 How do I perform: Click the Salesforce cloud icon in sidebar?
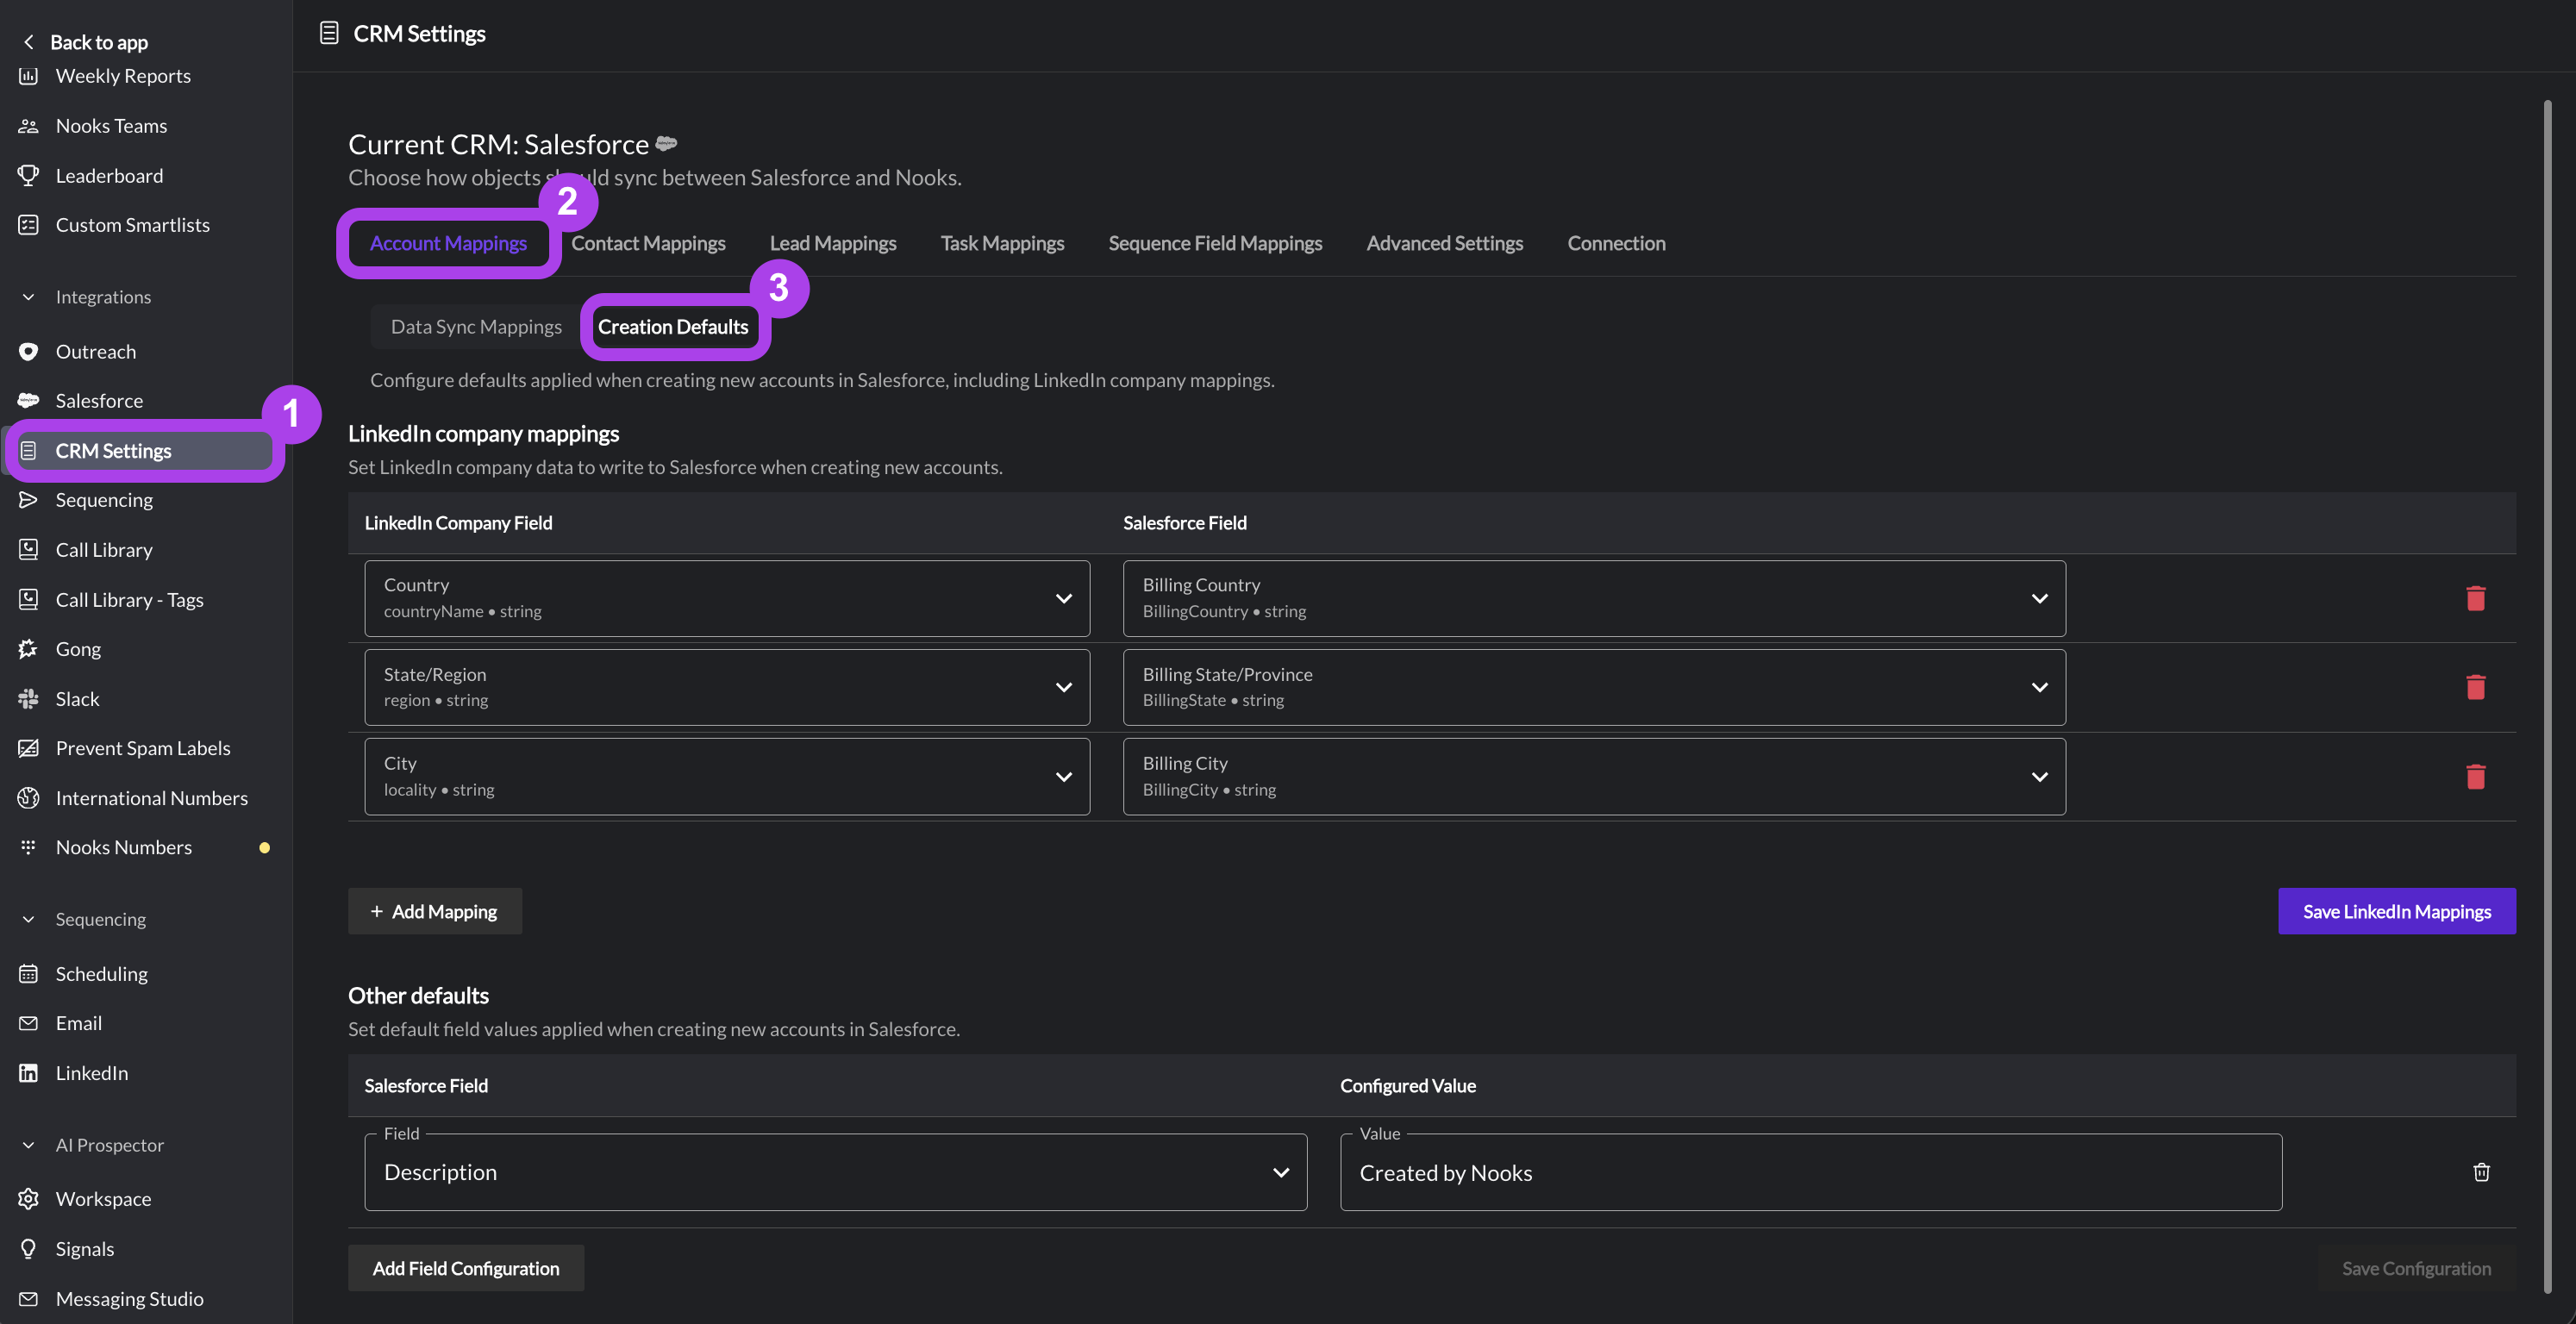tap(28, 401)
